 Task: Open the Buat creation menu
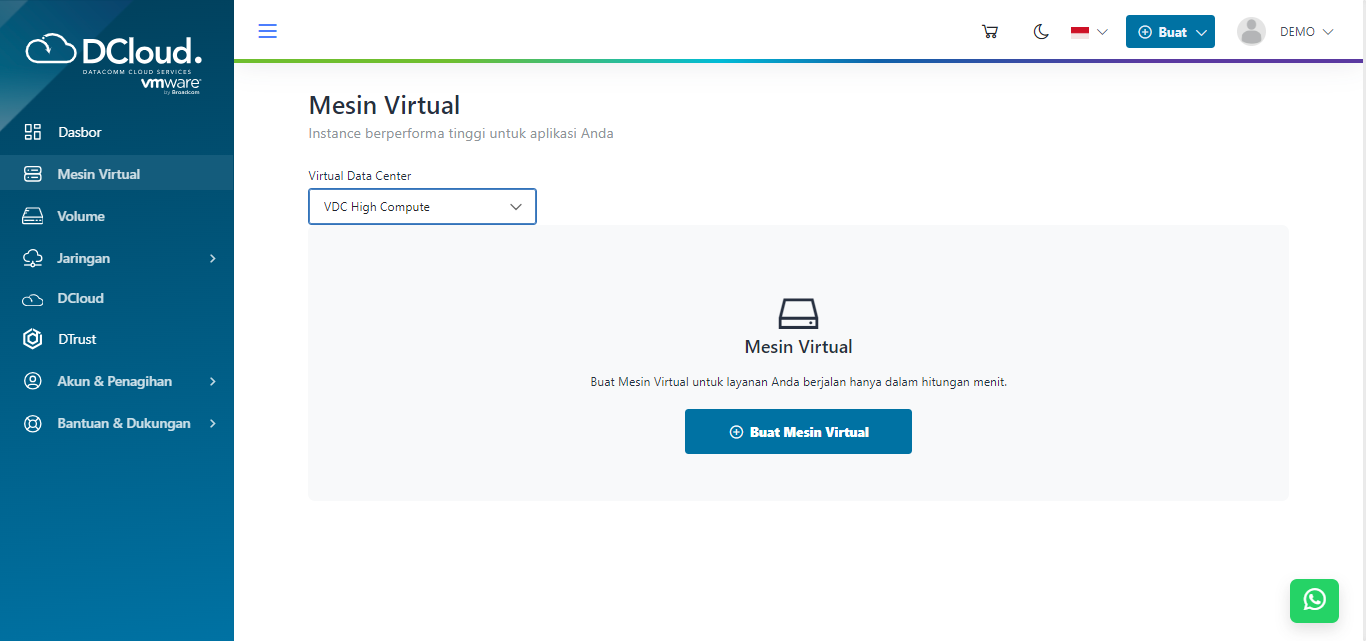pyautogui.click(x=1170, y=31)
